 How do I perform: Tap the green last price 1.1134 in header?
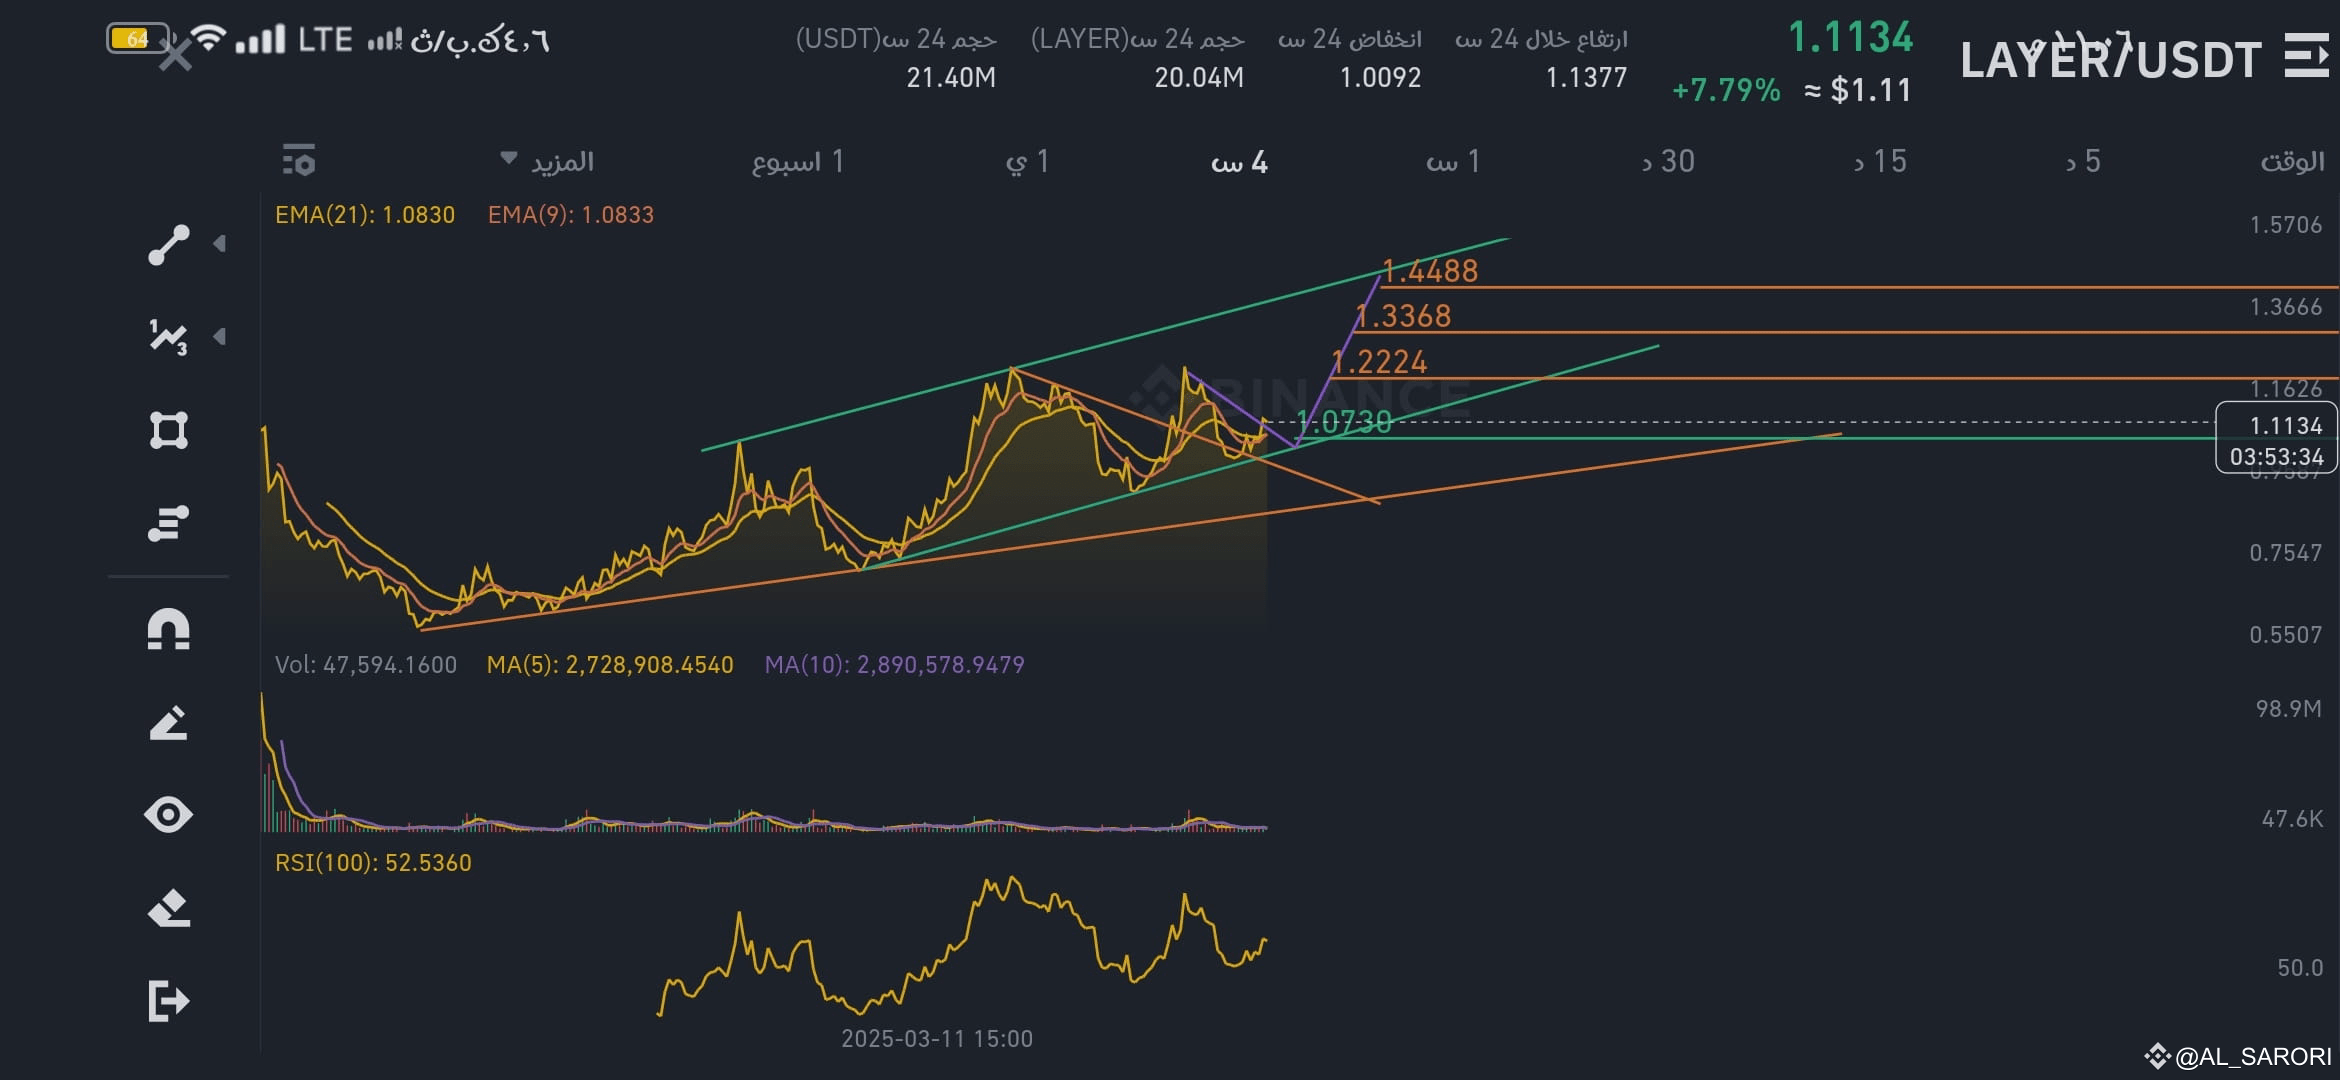[1850, 38]
